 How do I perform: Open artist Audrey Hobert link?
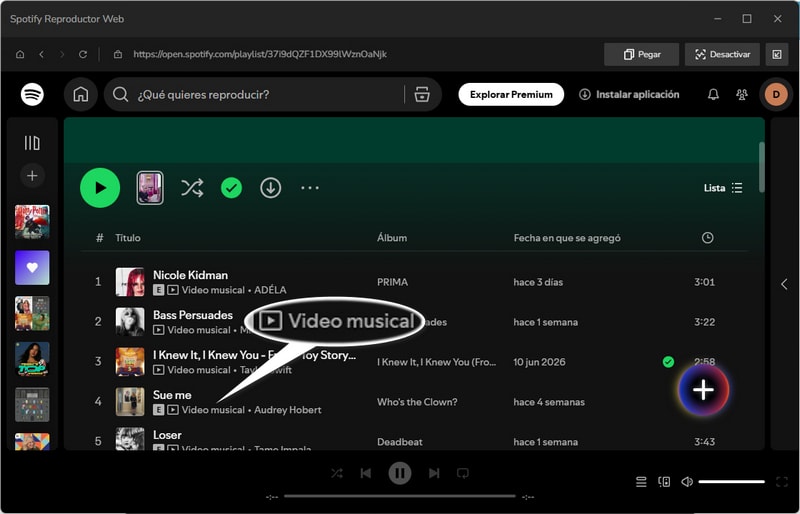pos(288,410)
